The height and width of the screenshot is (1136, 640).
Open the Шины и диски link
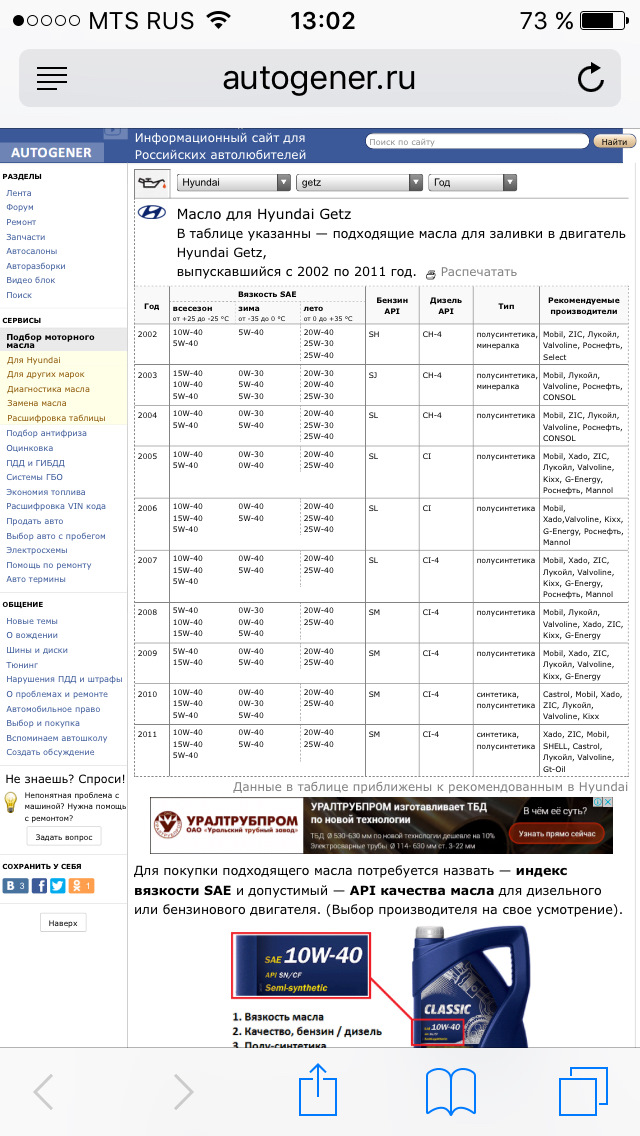tap(37, 650)
